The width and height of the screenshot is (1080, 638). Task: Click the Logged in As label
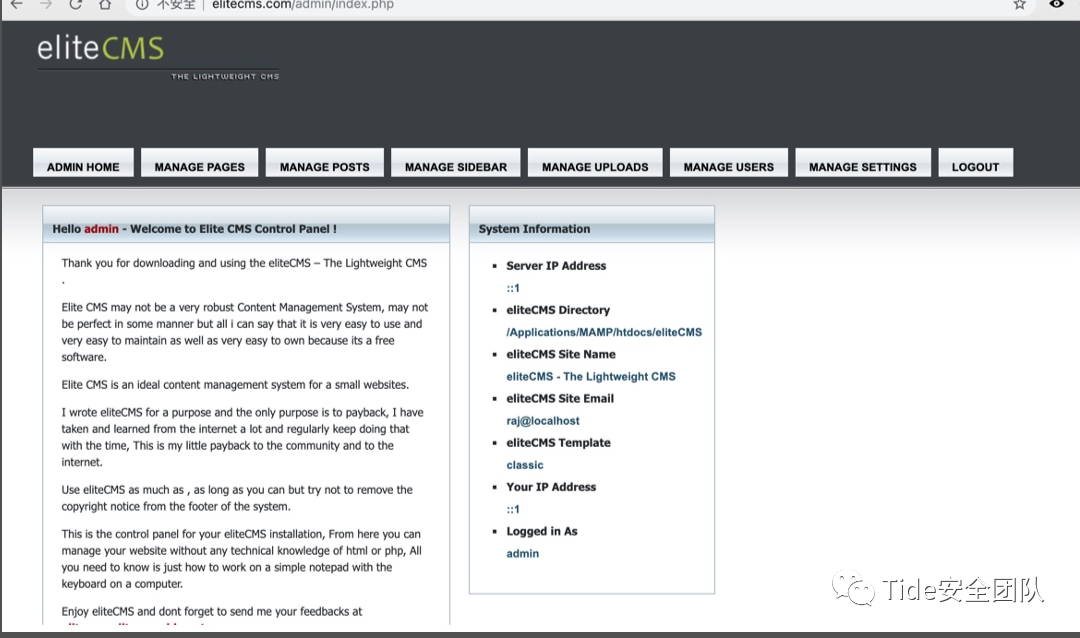[542, 531]
